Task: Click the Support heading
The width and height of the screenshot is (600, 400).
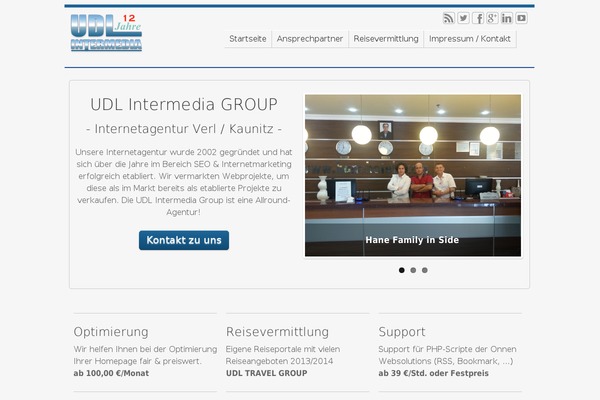Action: (402, 331)
